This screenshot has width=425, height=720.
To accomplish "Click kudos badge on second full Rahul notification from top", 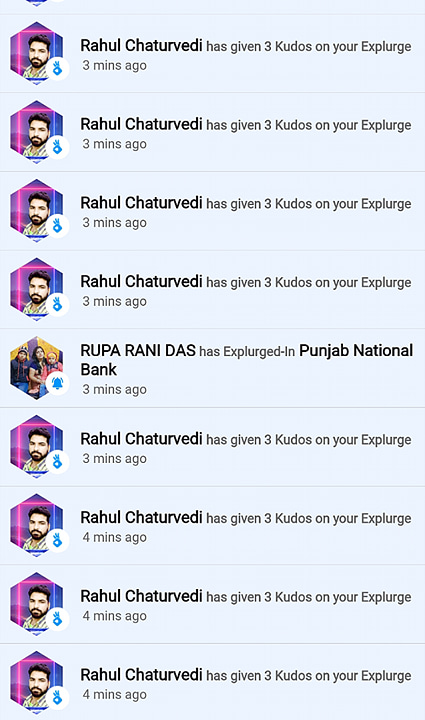I will (x=57, y=147).
